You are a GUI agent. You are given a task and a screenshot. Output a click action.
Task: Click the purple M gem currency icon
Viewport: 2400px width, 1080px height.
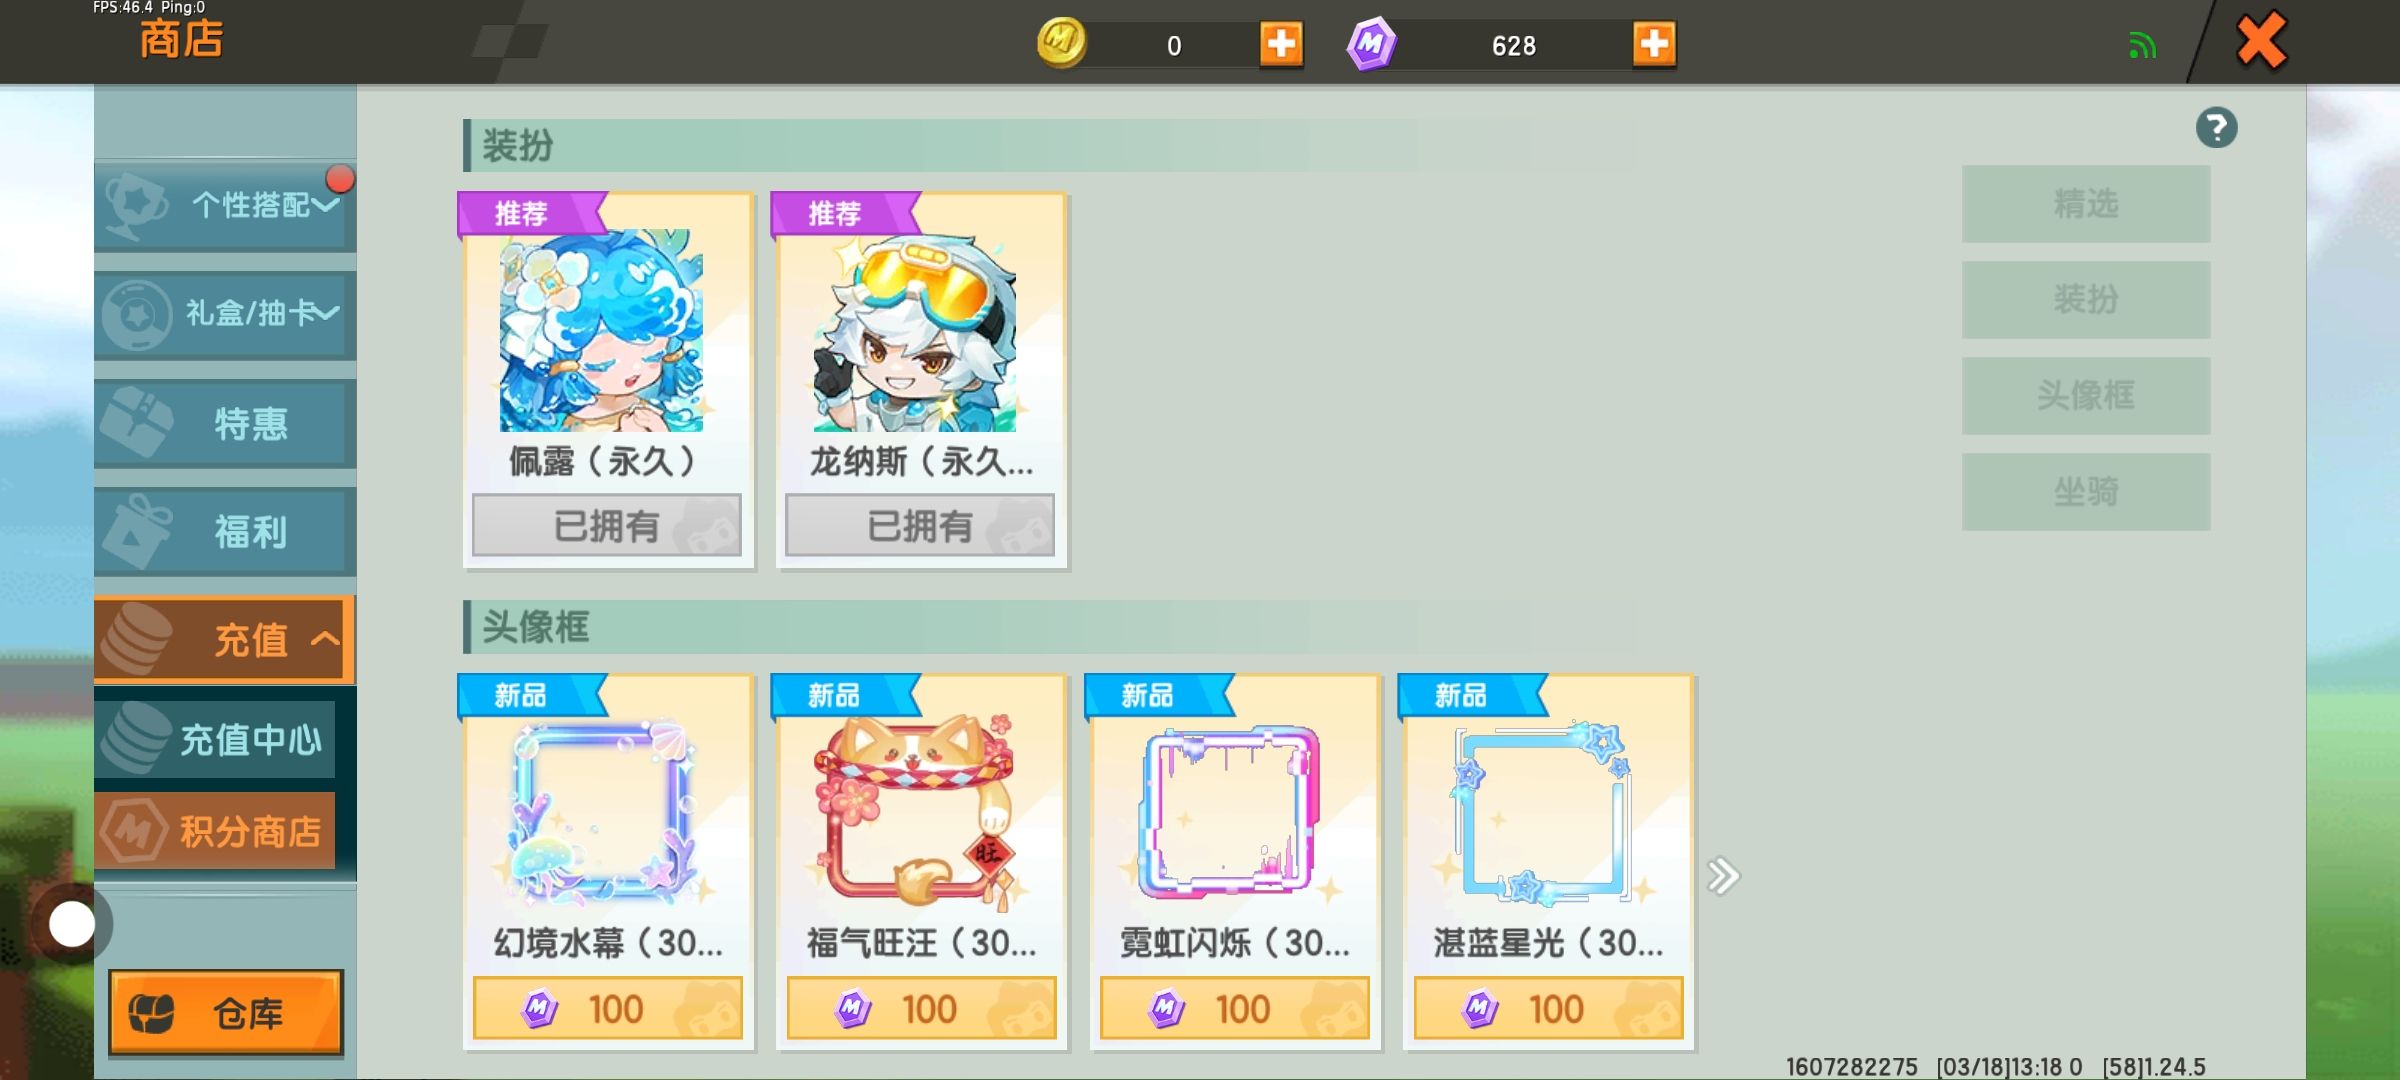(x=1371, y=44)
